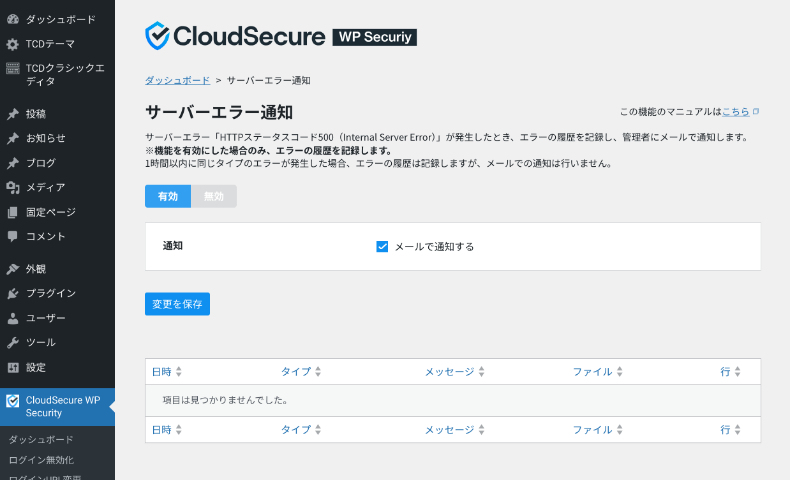
Task: Follow the ダッシュボード breadcrumb link
Action: coord(177,80)
